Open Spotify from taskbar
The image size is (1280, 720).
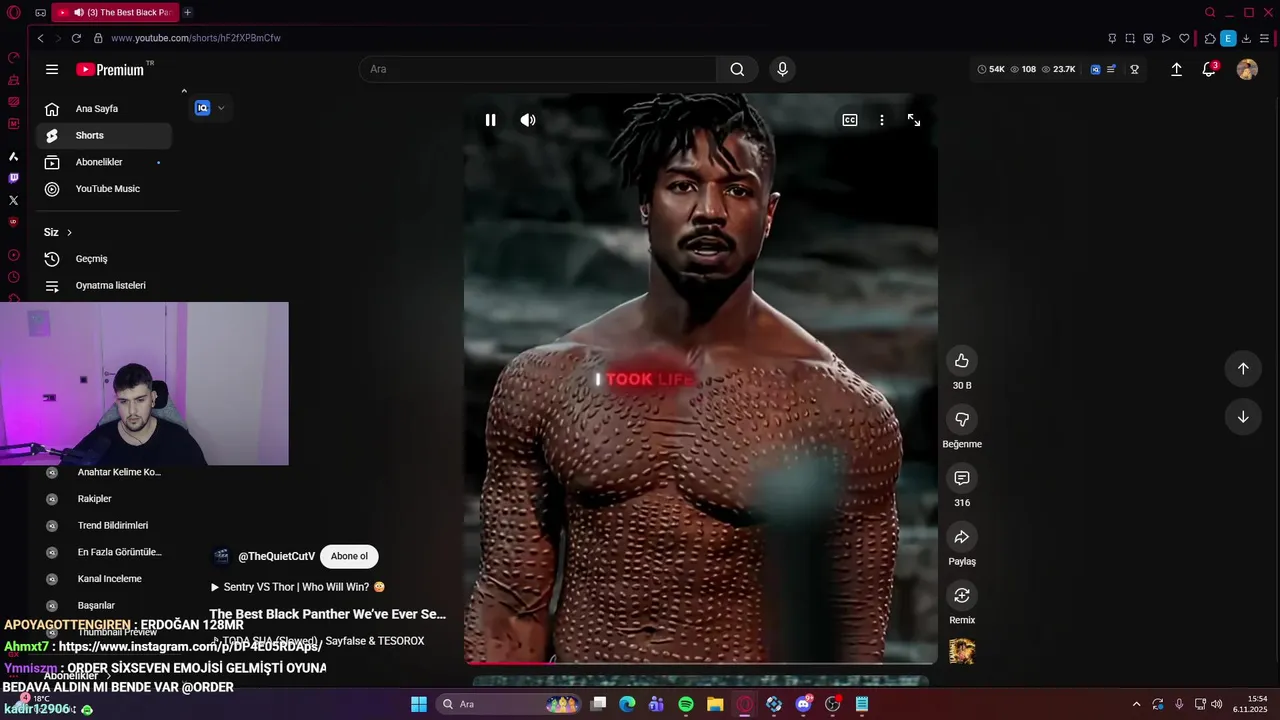pyautogui.click(x=686, y=704)
